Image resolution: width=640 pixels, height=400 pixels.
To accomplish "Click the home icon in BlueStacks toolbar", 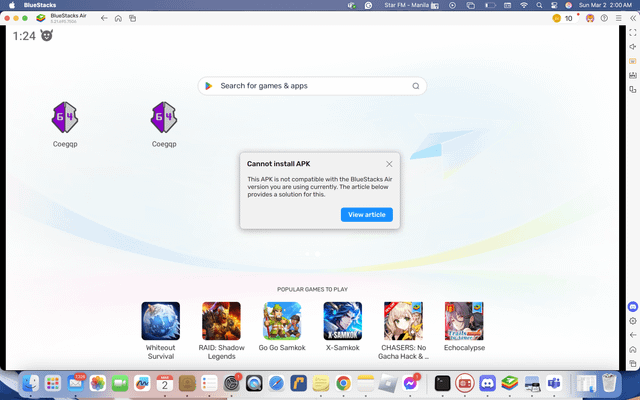I will 118,18.
